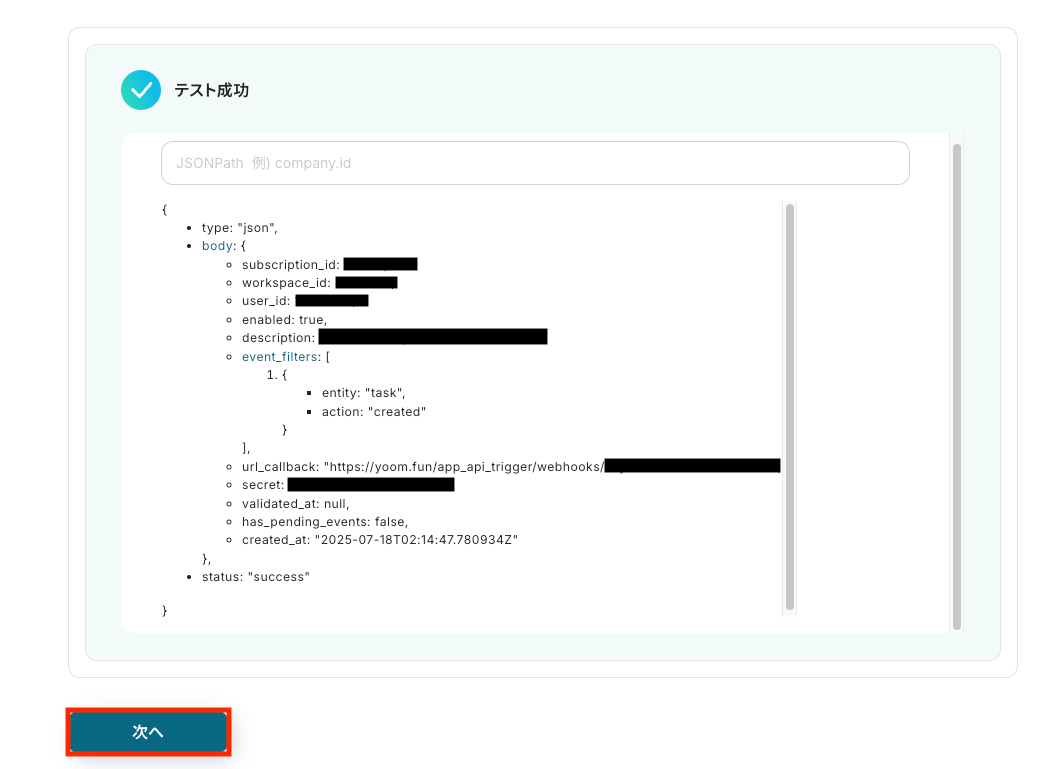Click the subscription_id entry
1060x769 pixels.
[329, 264]
